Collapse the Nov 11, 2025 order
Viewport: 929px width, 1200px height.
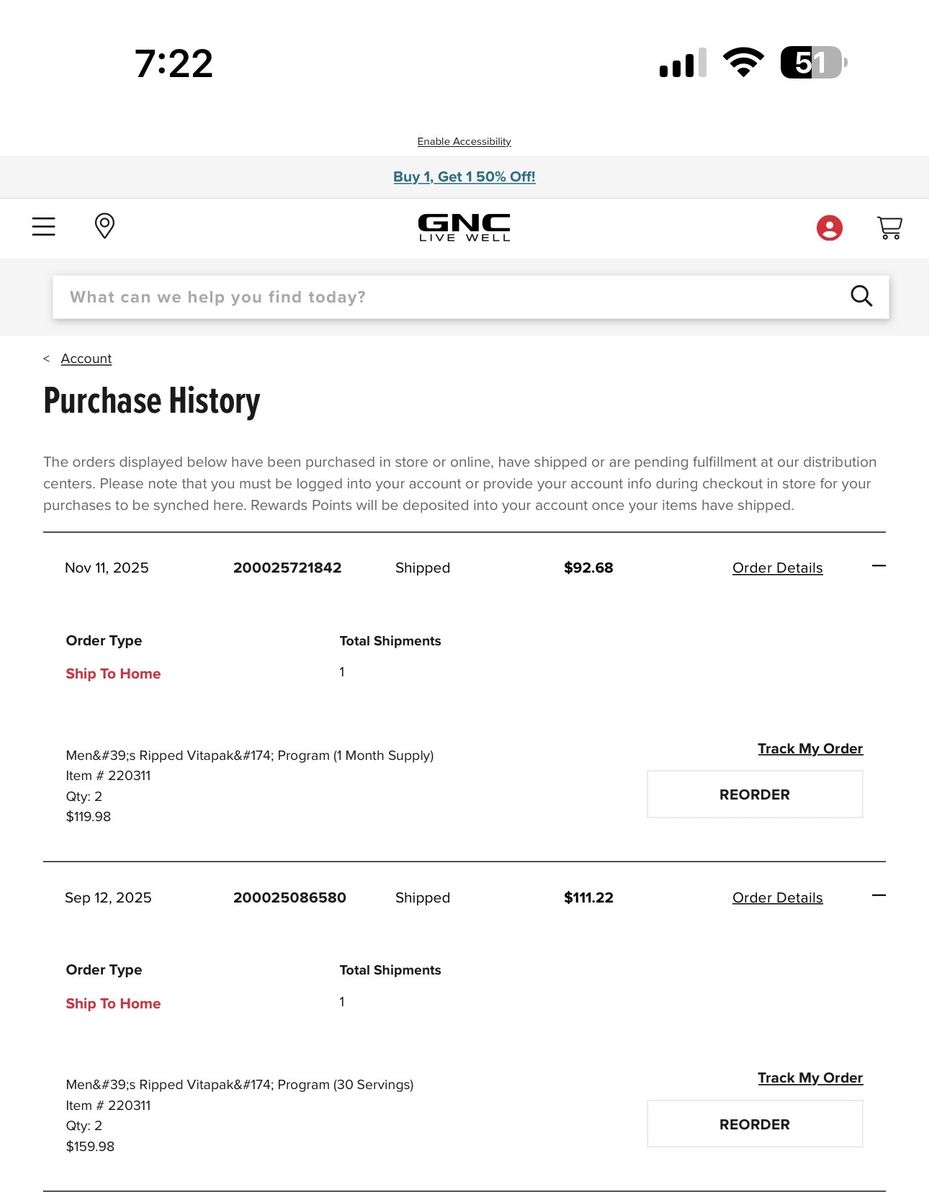pyautogui.click(x=878, y=566)
